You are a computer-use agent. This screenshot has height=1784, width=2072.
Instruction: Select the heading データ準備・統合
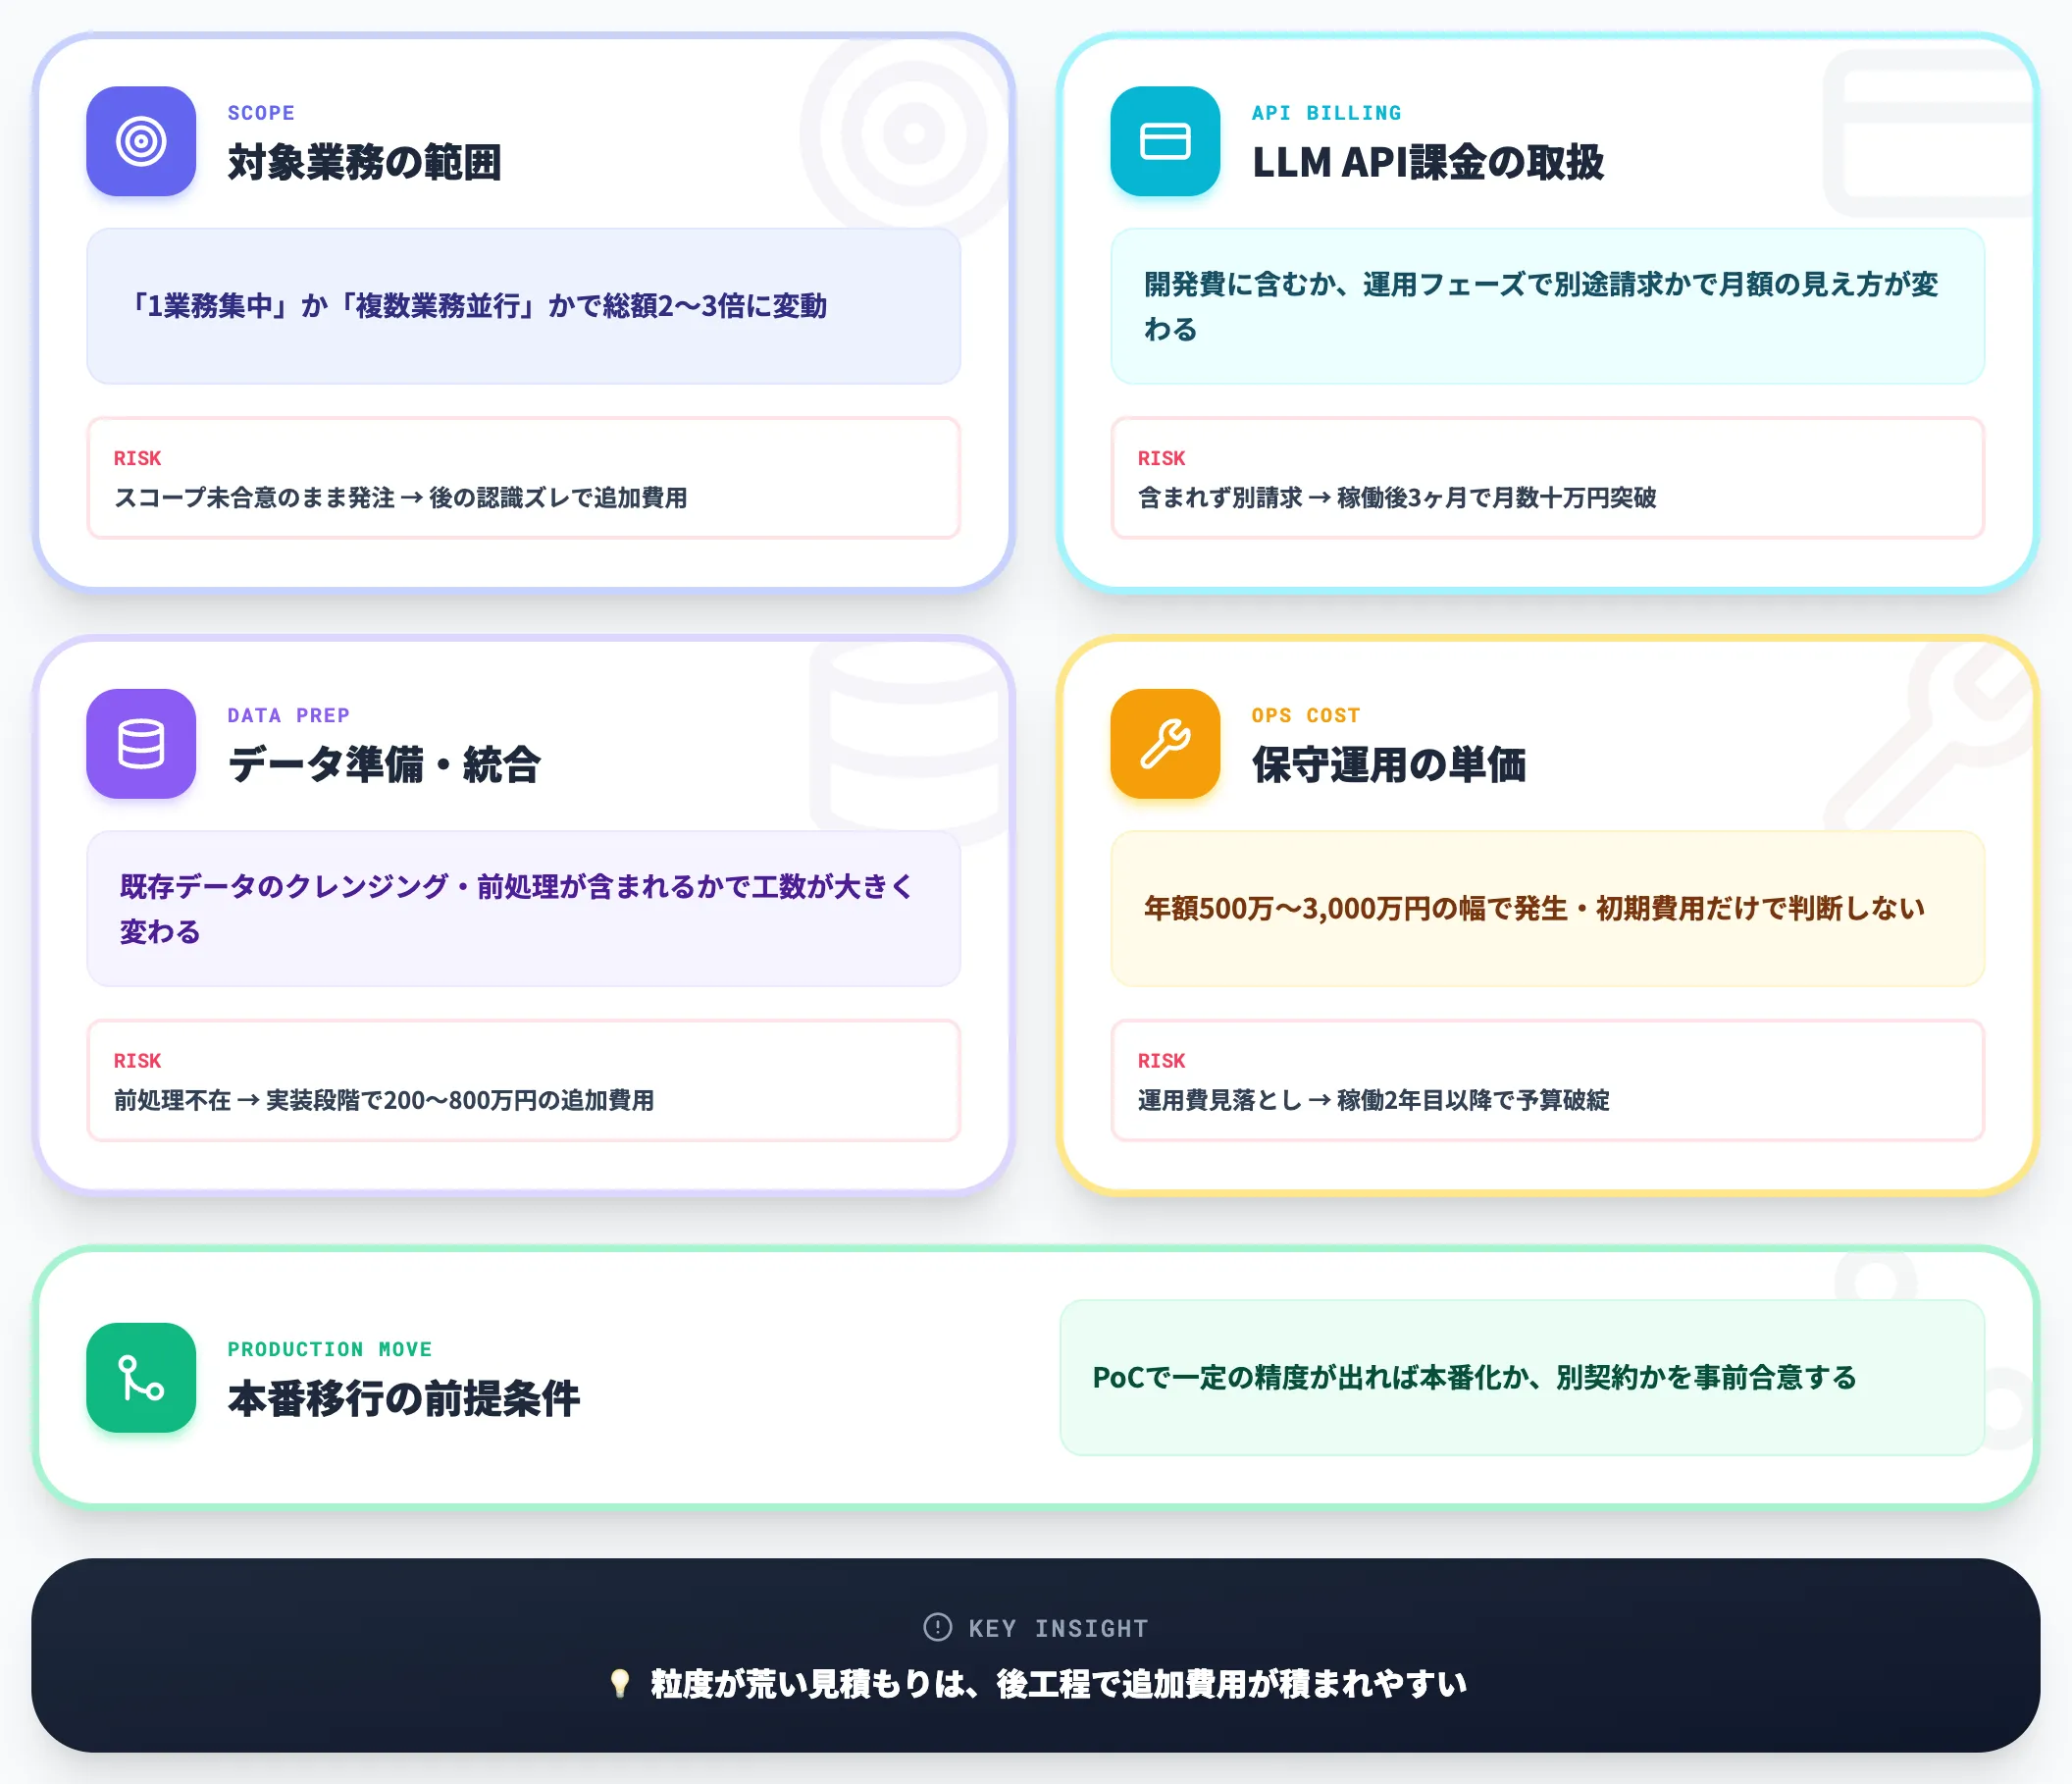click(x=384, y=765)
